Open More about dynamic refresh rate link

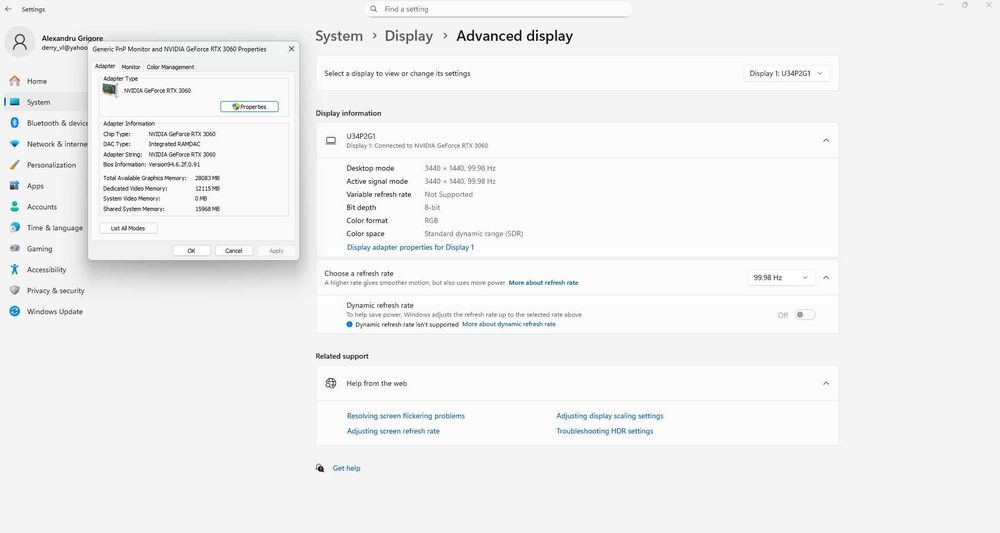(x=509, y=324)
